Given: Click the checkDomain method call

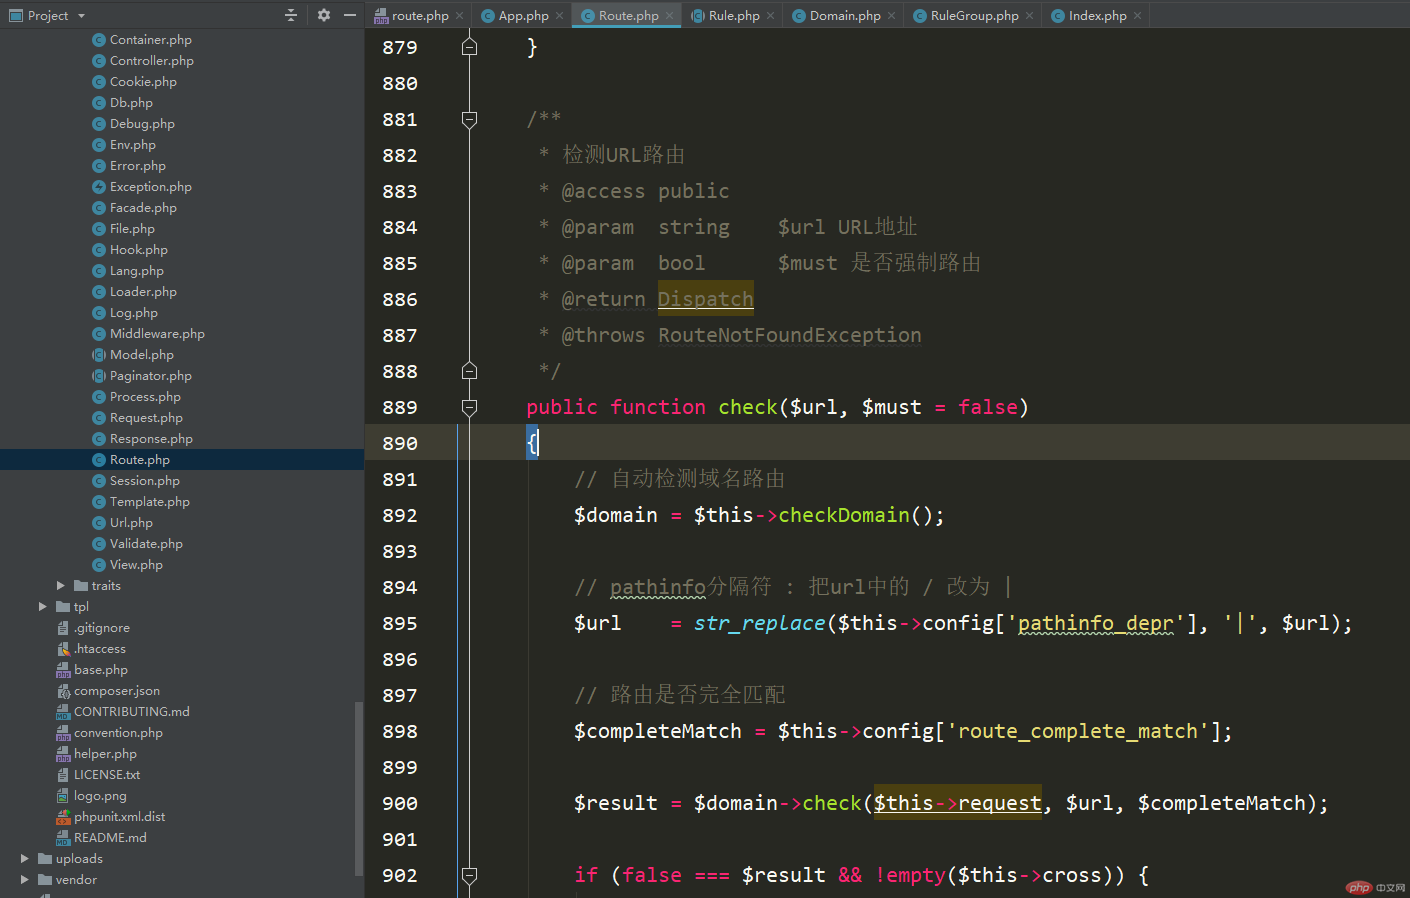Looking at the screenshot, I should pos(844,515).
